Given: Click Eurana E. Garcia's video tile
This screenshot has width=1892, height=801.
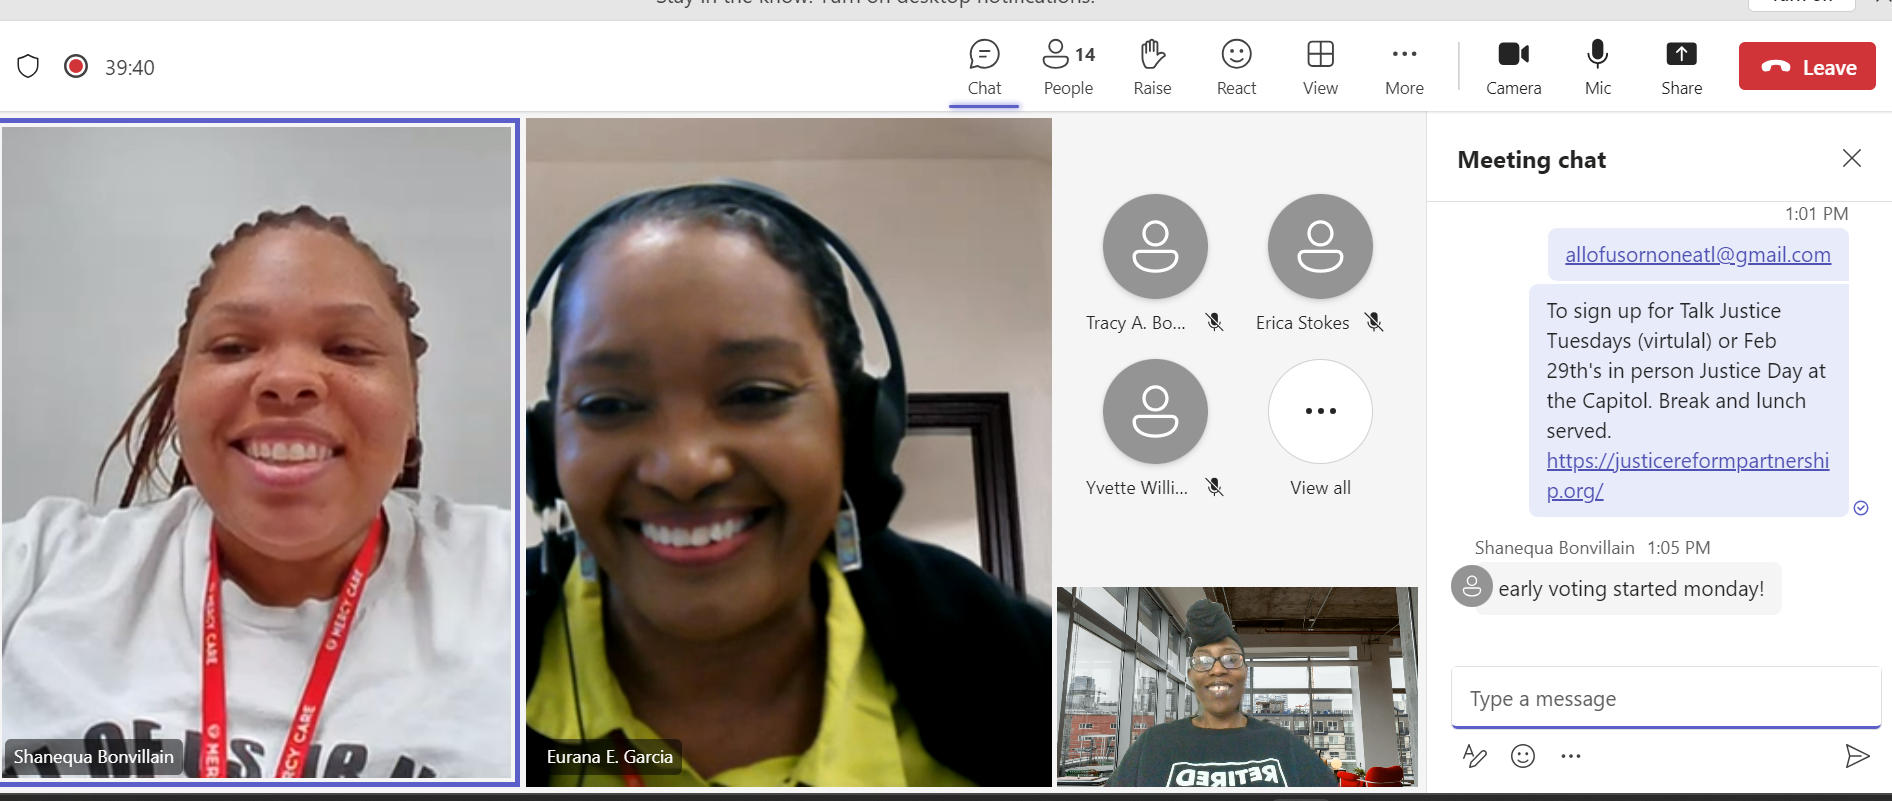Looking at the screenshot, I should pyautogui.click(x=789, y=452).
